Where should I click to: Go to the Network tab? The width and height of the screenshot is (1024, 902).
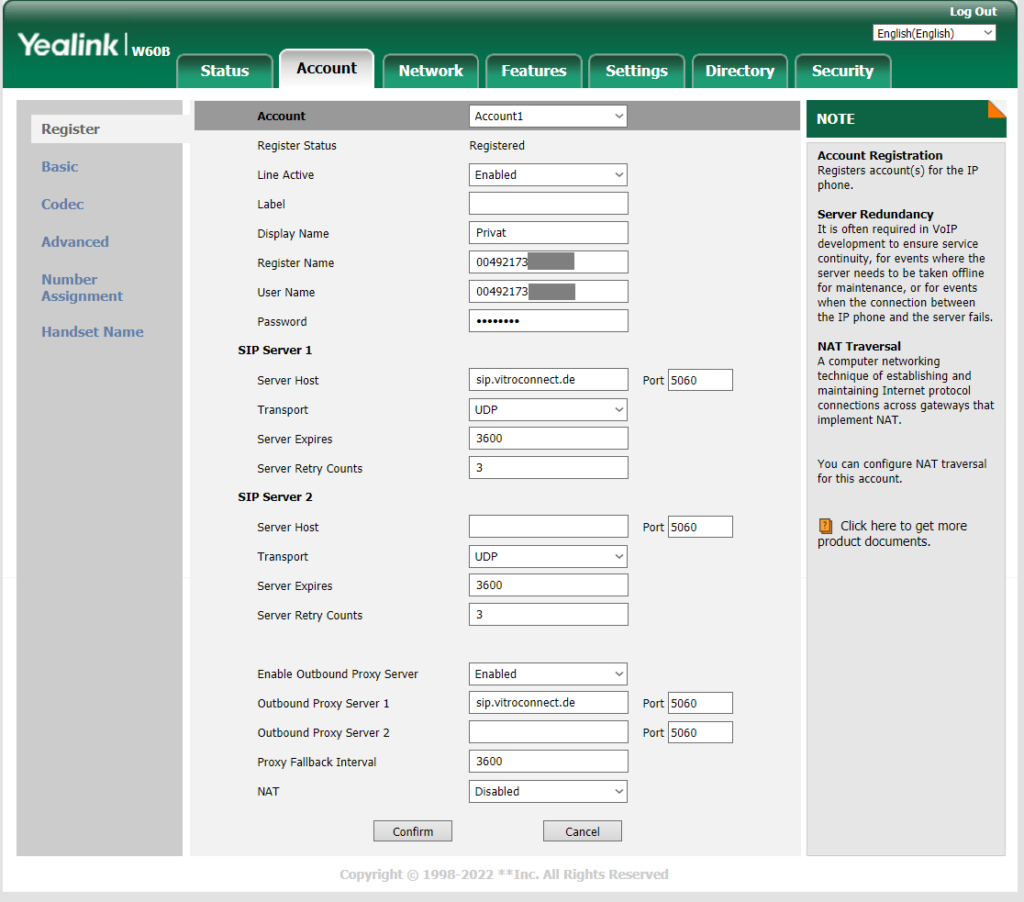430,71
